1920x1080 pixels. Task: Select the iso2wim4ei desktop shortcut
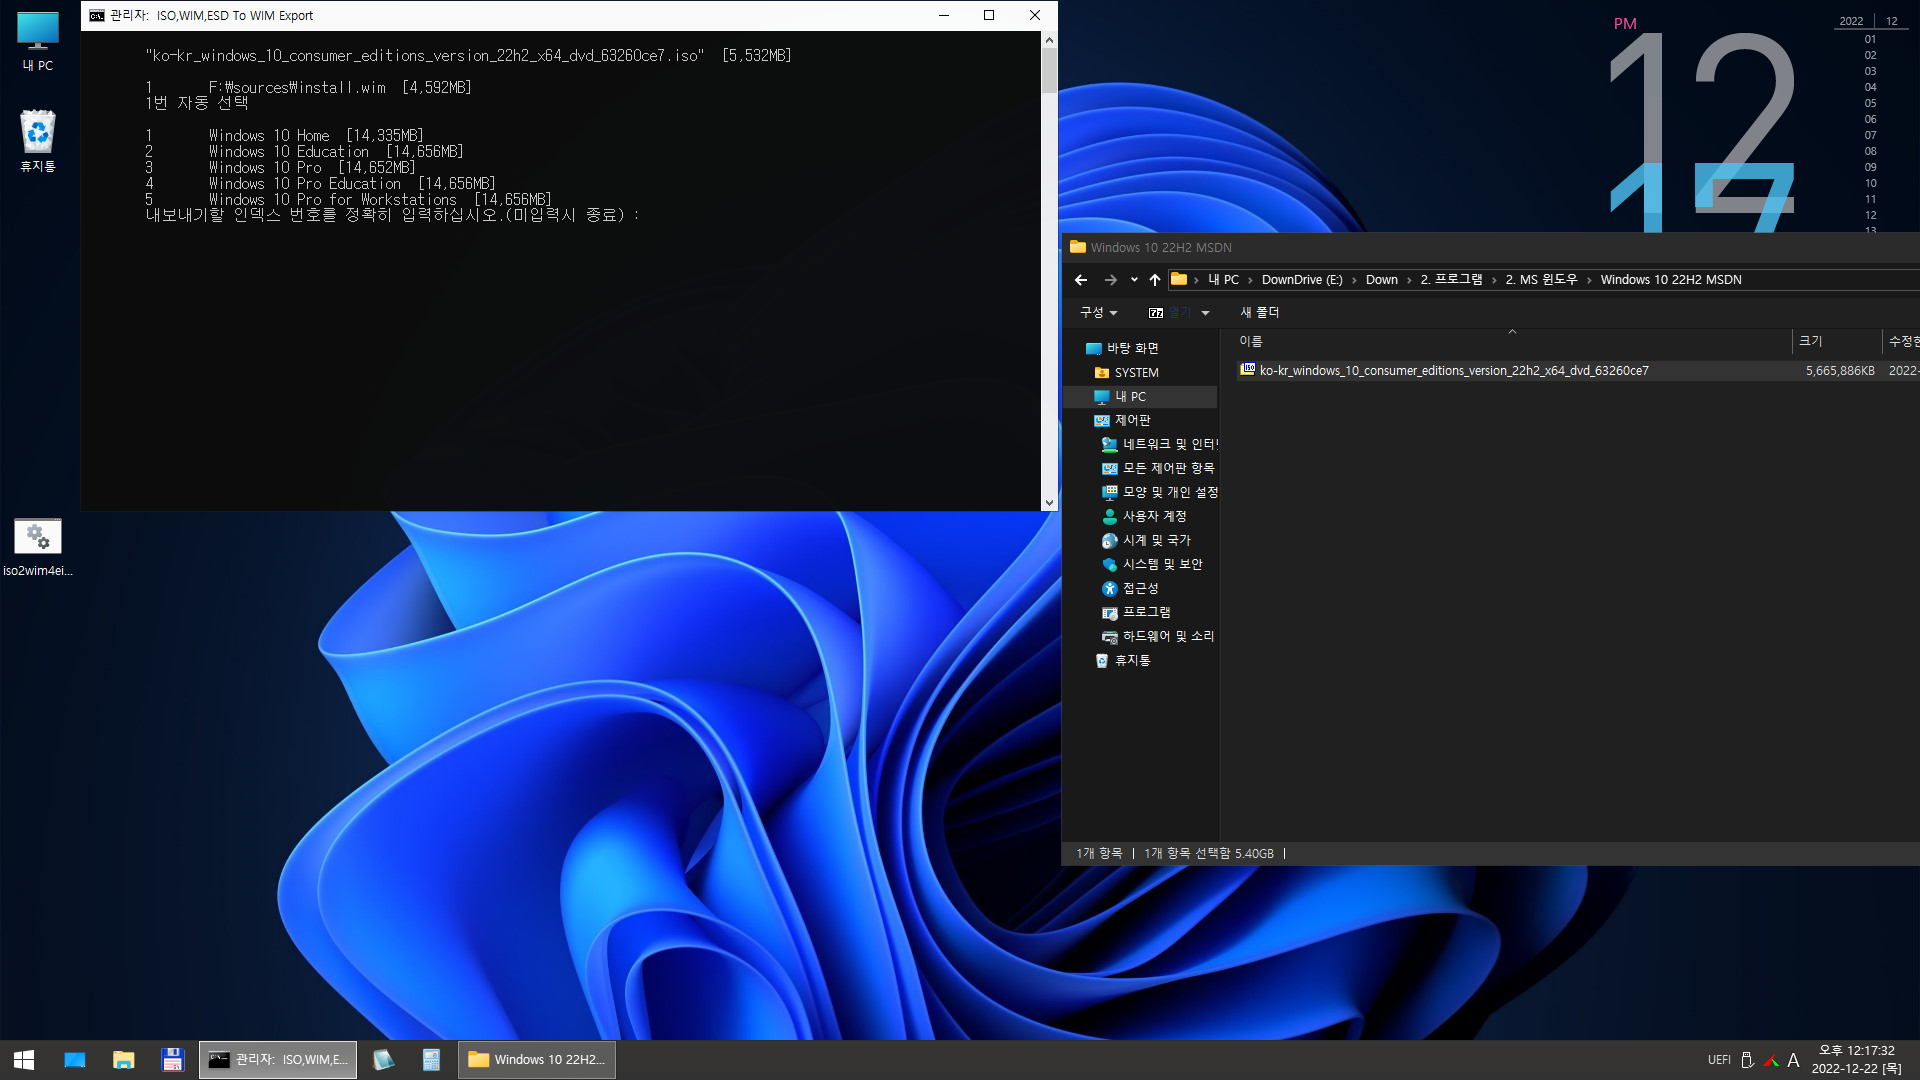[38, 547]
